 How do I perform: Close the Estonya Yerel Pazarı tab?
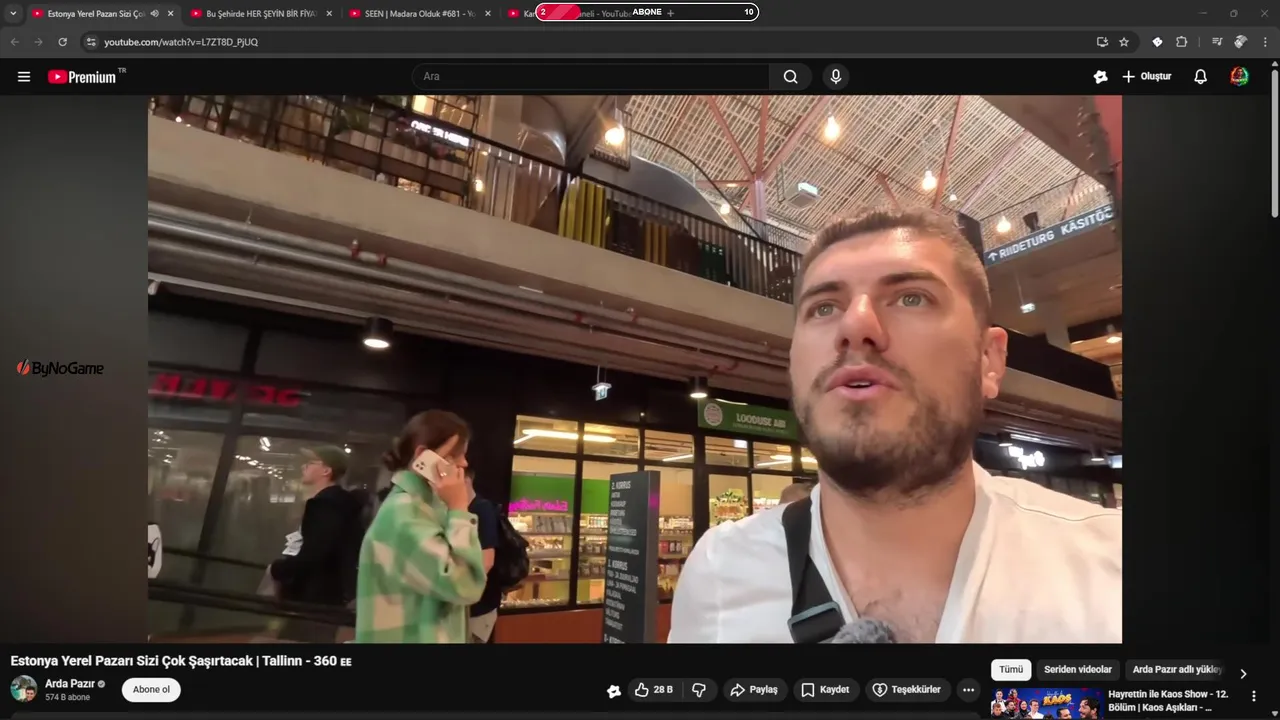(170, 13)
